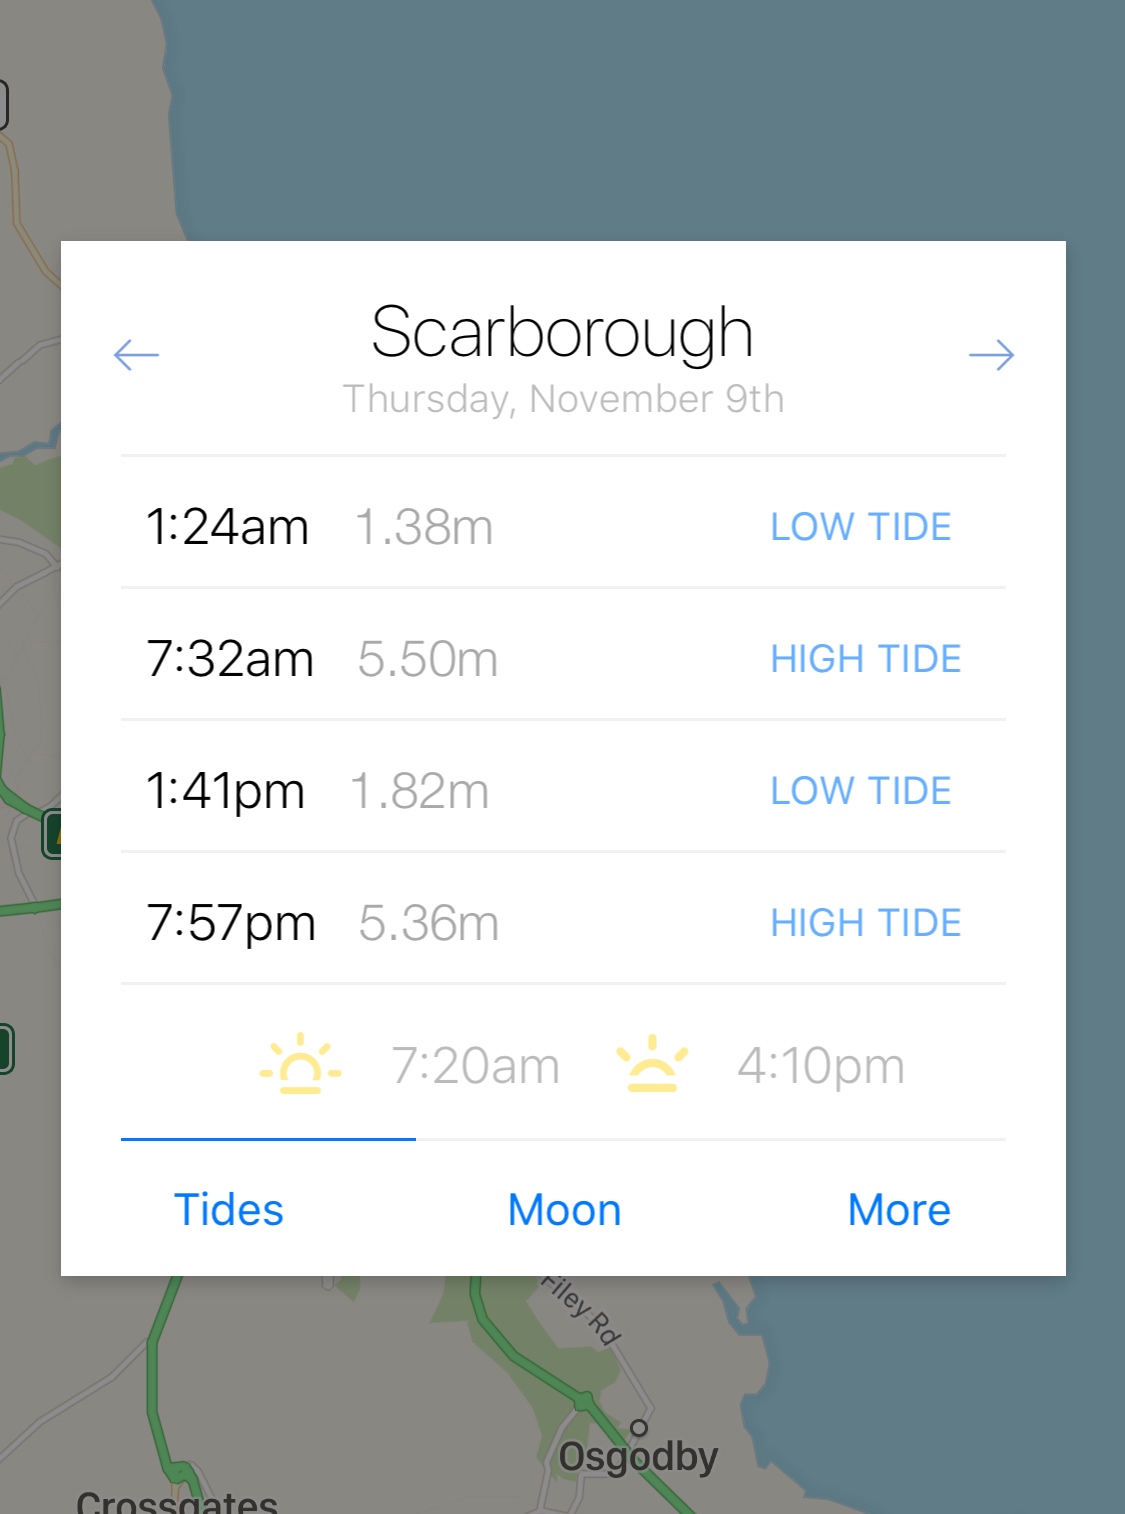Select the 1:24am low tide row
1125x1514 pixels.
pos(563,526)
